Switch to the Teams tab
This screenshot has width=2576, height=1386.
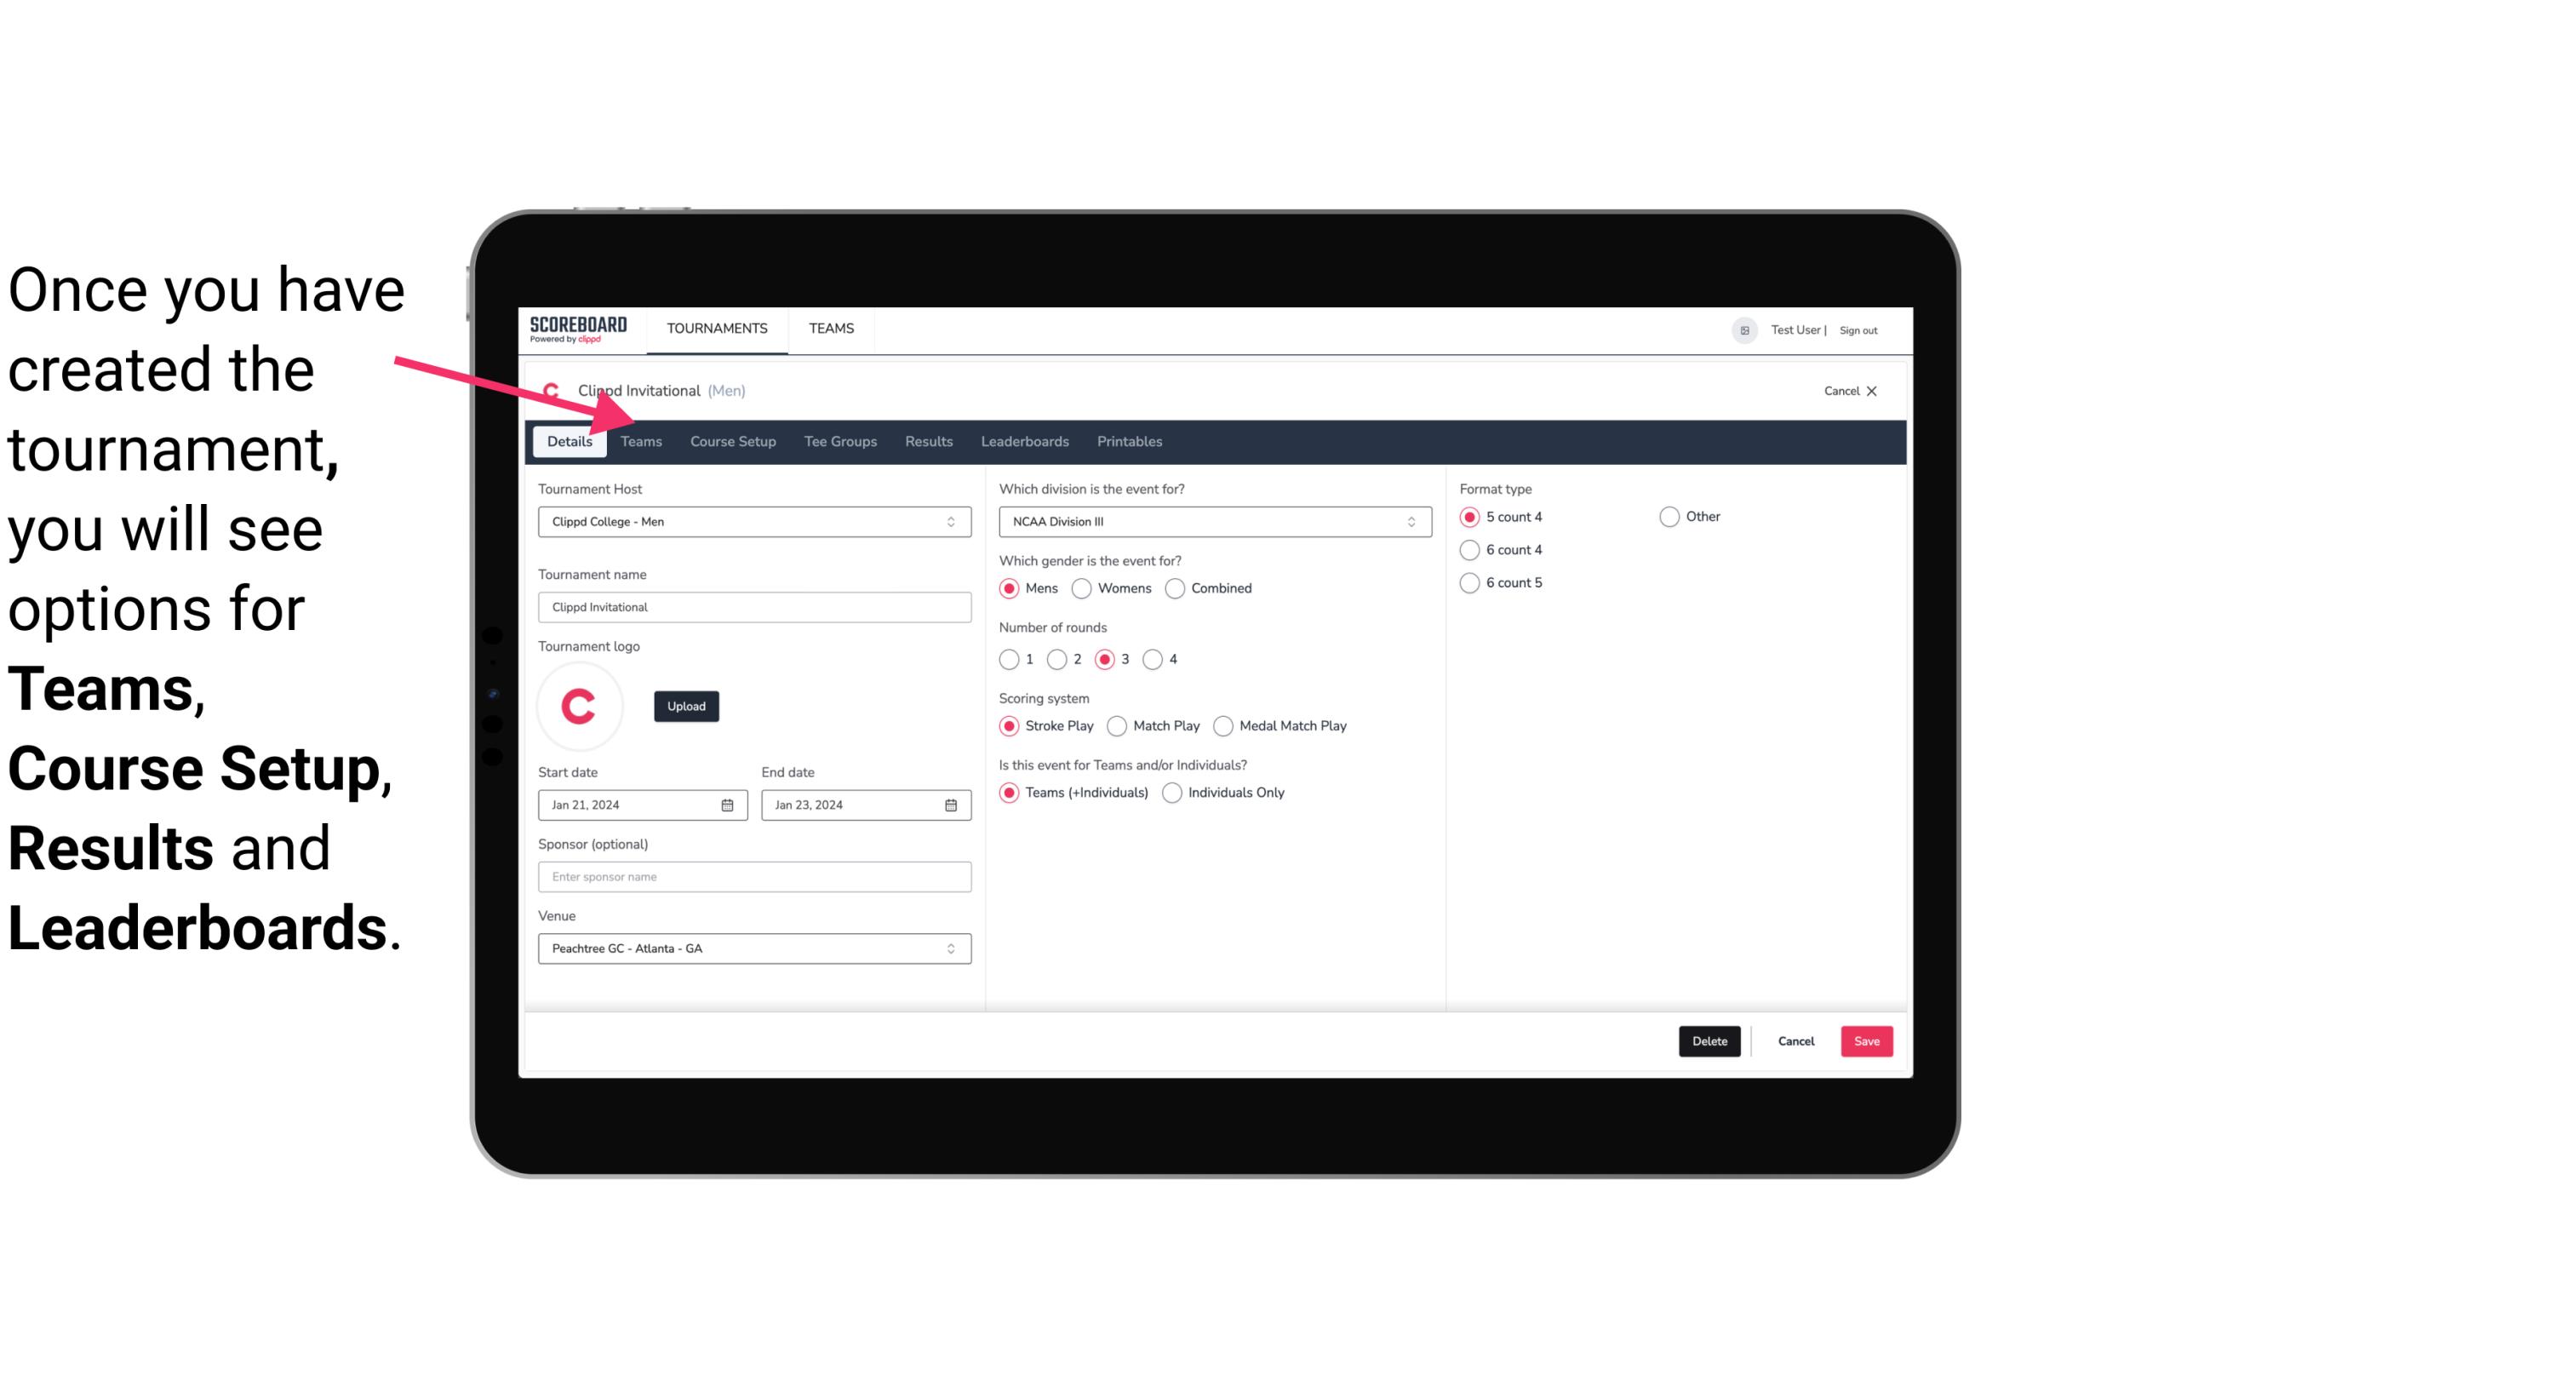(x=641, y=440)
